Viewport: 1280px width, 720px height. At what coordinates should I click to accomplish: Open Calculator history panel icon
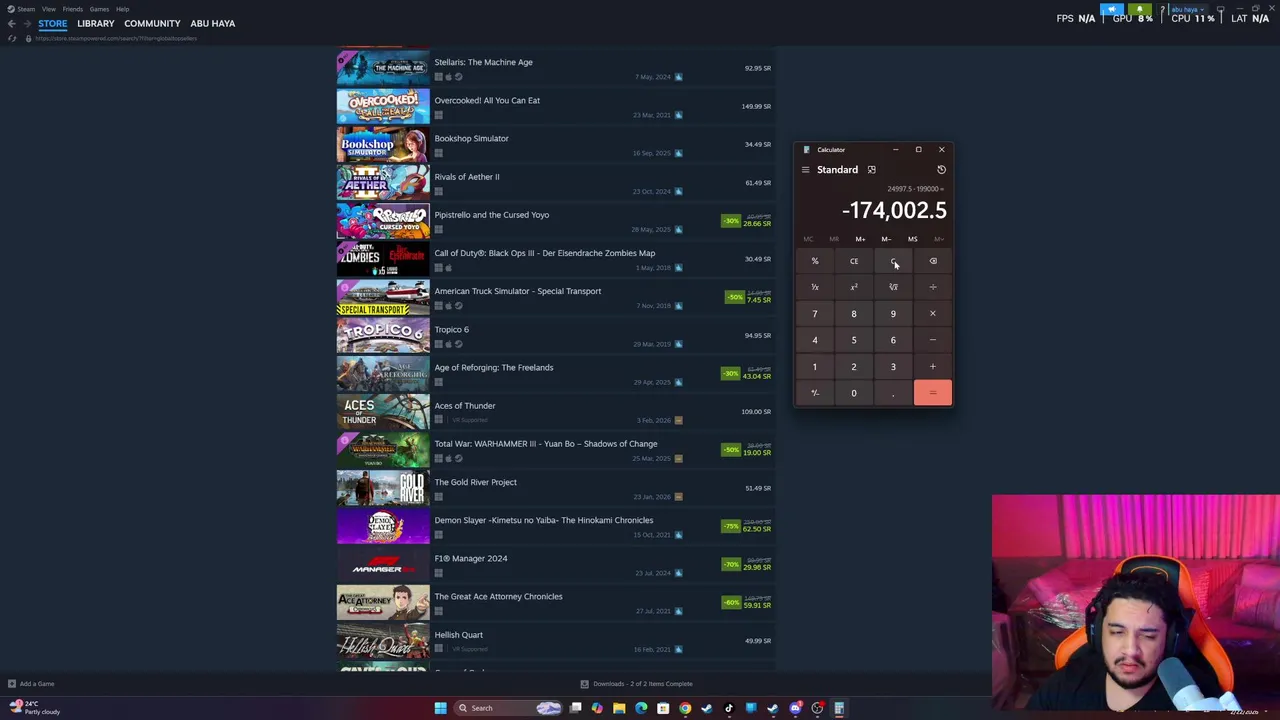pos(941,170)
